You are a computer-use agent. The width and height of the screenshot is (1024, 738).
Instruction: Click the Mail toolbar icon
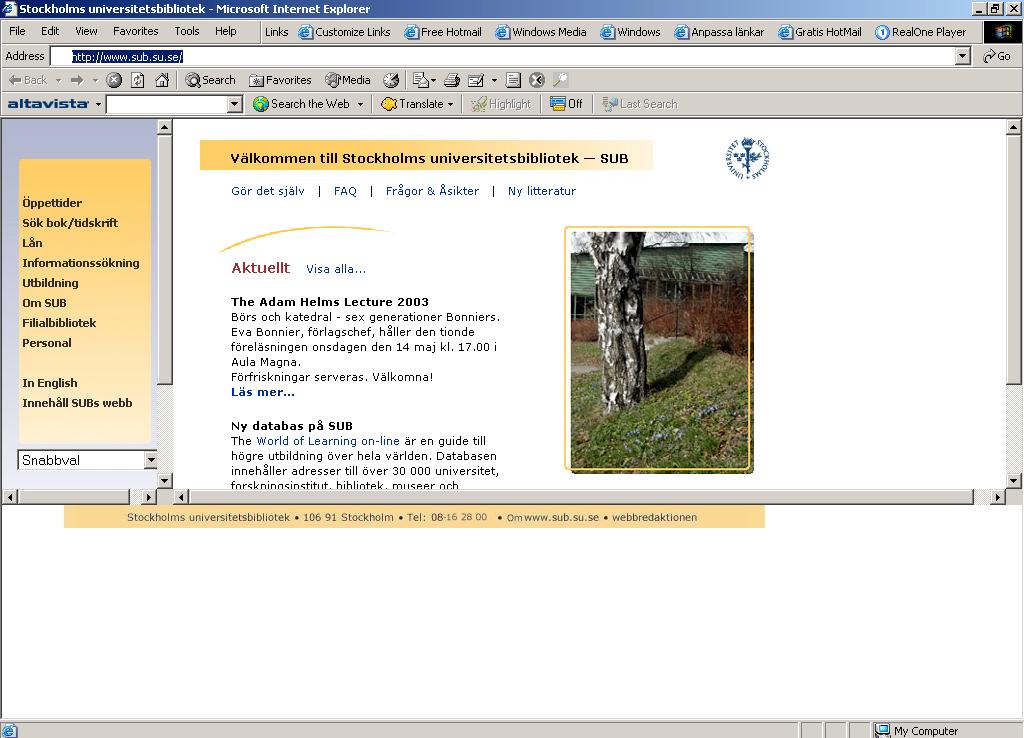421,80
